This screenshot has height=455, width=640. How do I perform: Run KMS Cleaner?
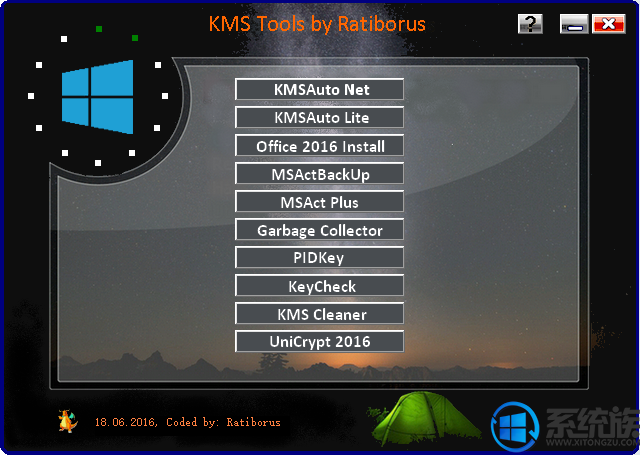319,313
